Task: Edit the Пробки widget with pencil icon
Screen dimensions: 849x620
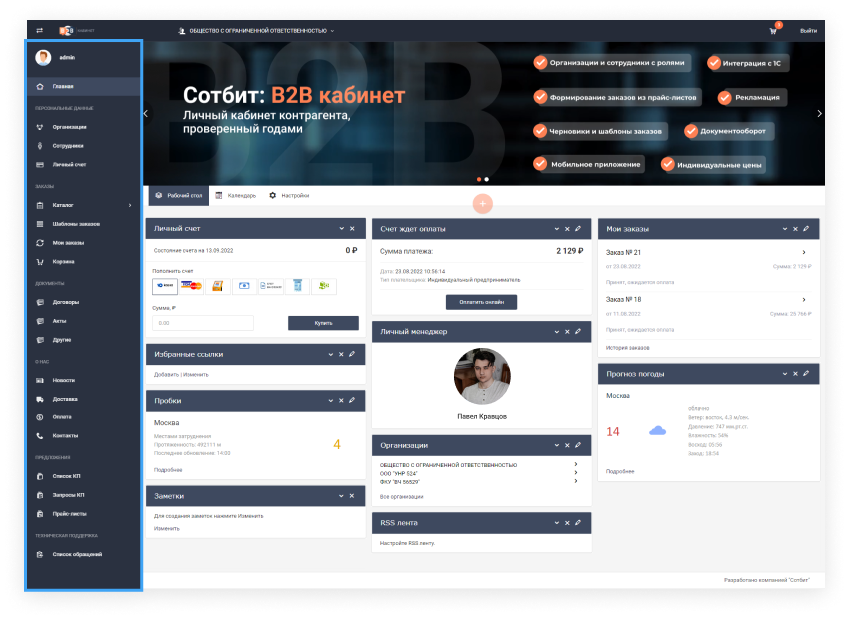Action: (x=352, y=399)
